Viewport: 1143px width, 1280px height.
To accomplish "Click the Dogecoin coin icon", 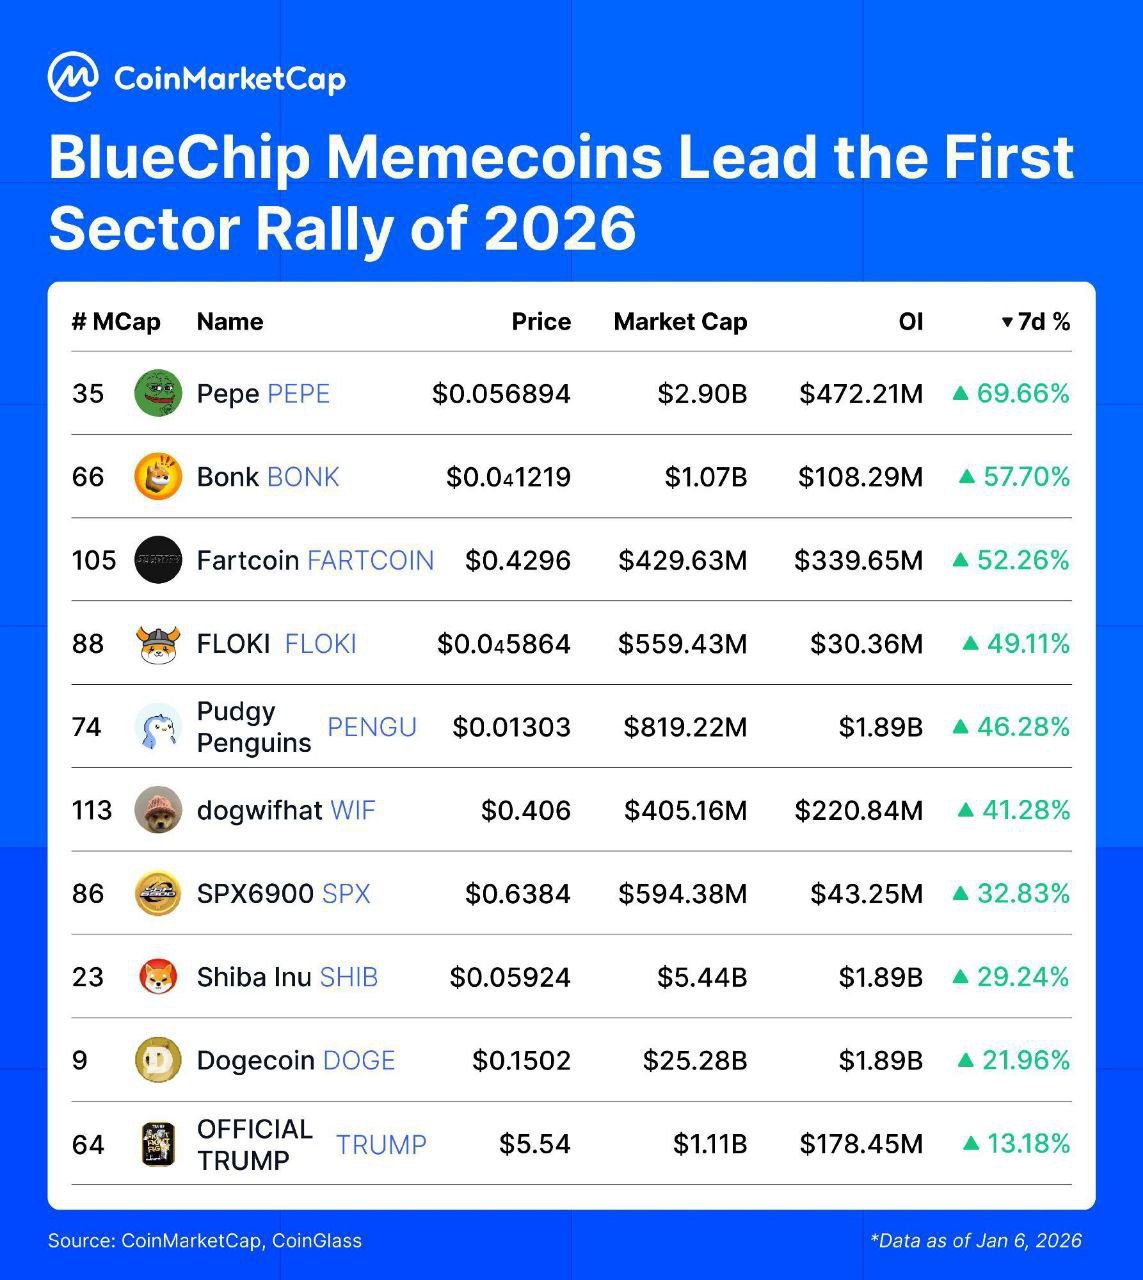I will (x=158, y=1060).
